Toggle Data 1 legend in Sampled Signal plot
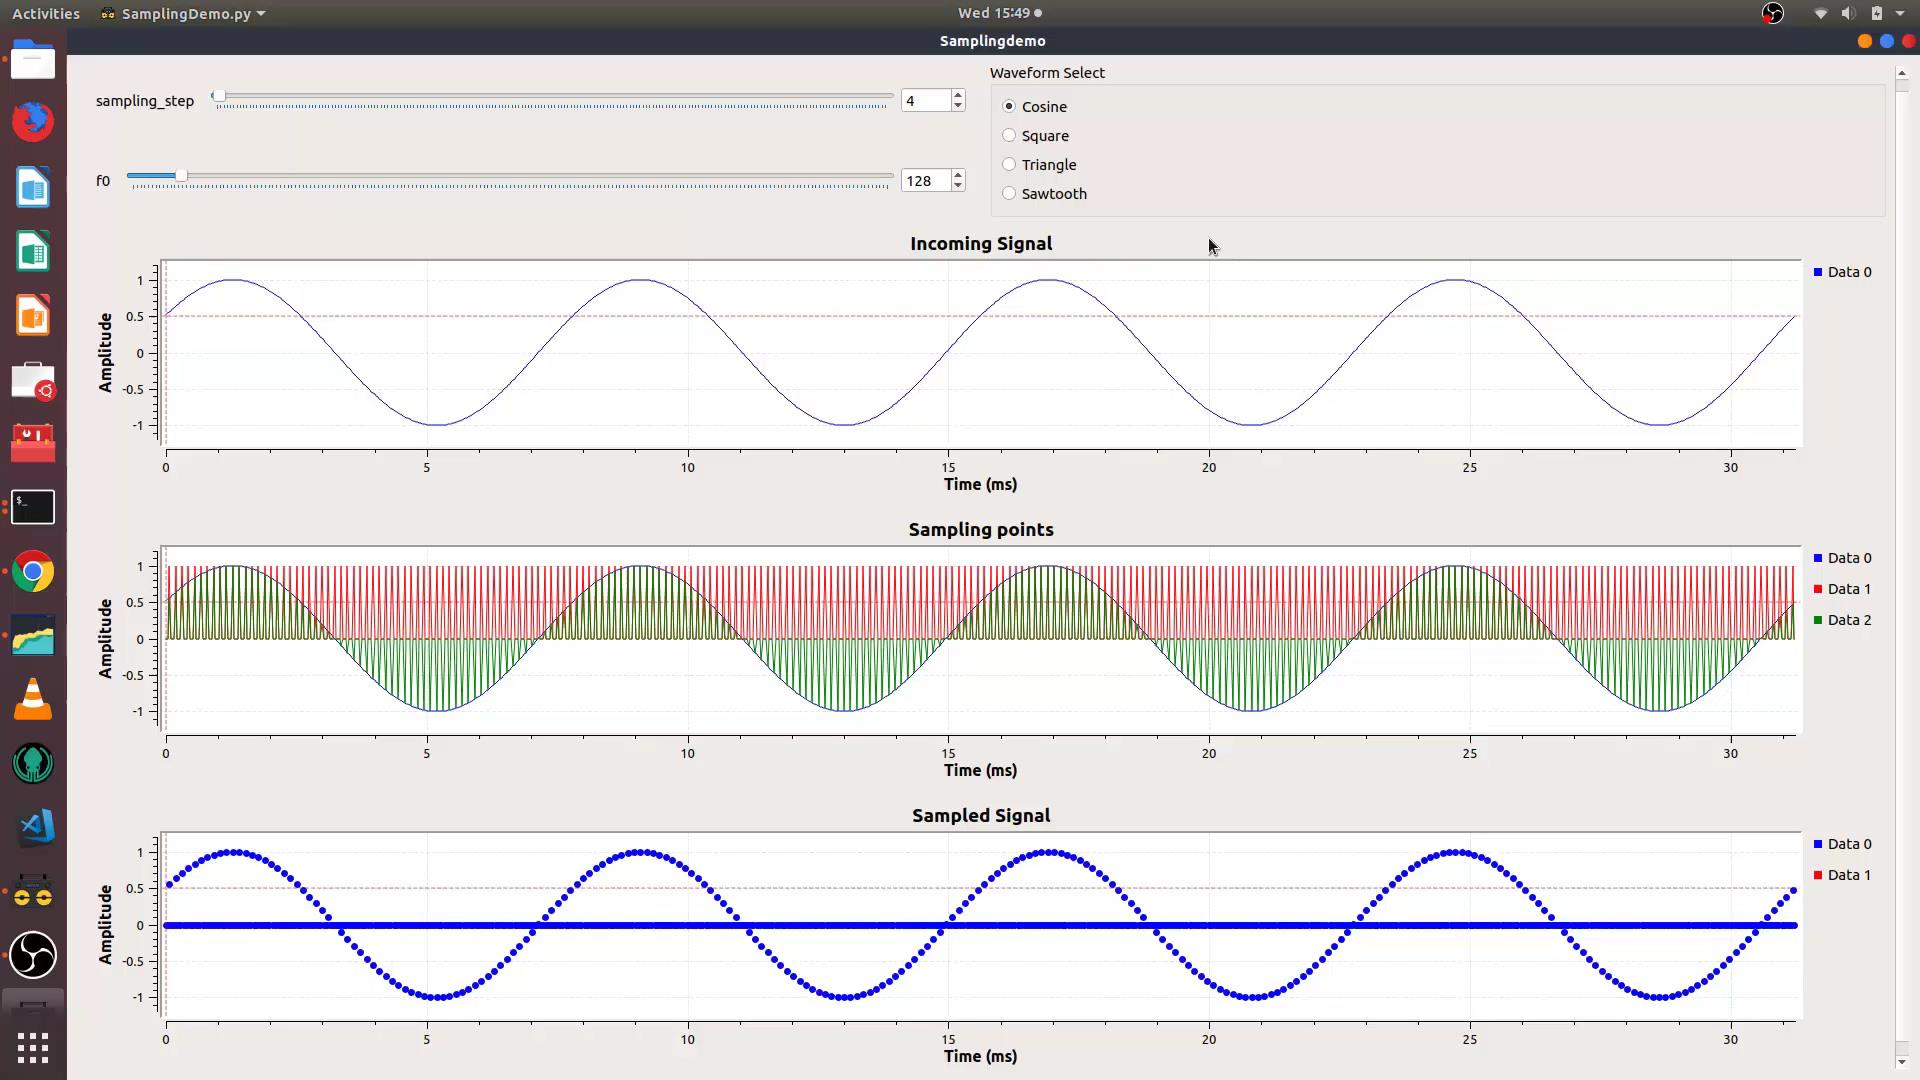1920x1080 pixels. tap(1842, 875)
